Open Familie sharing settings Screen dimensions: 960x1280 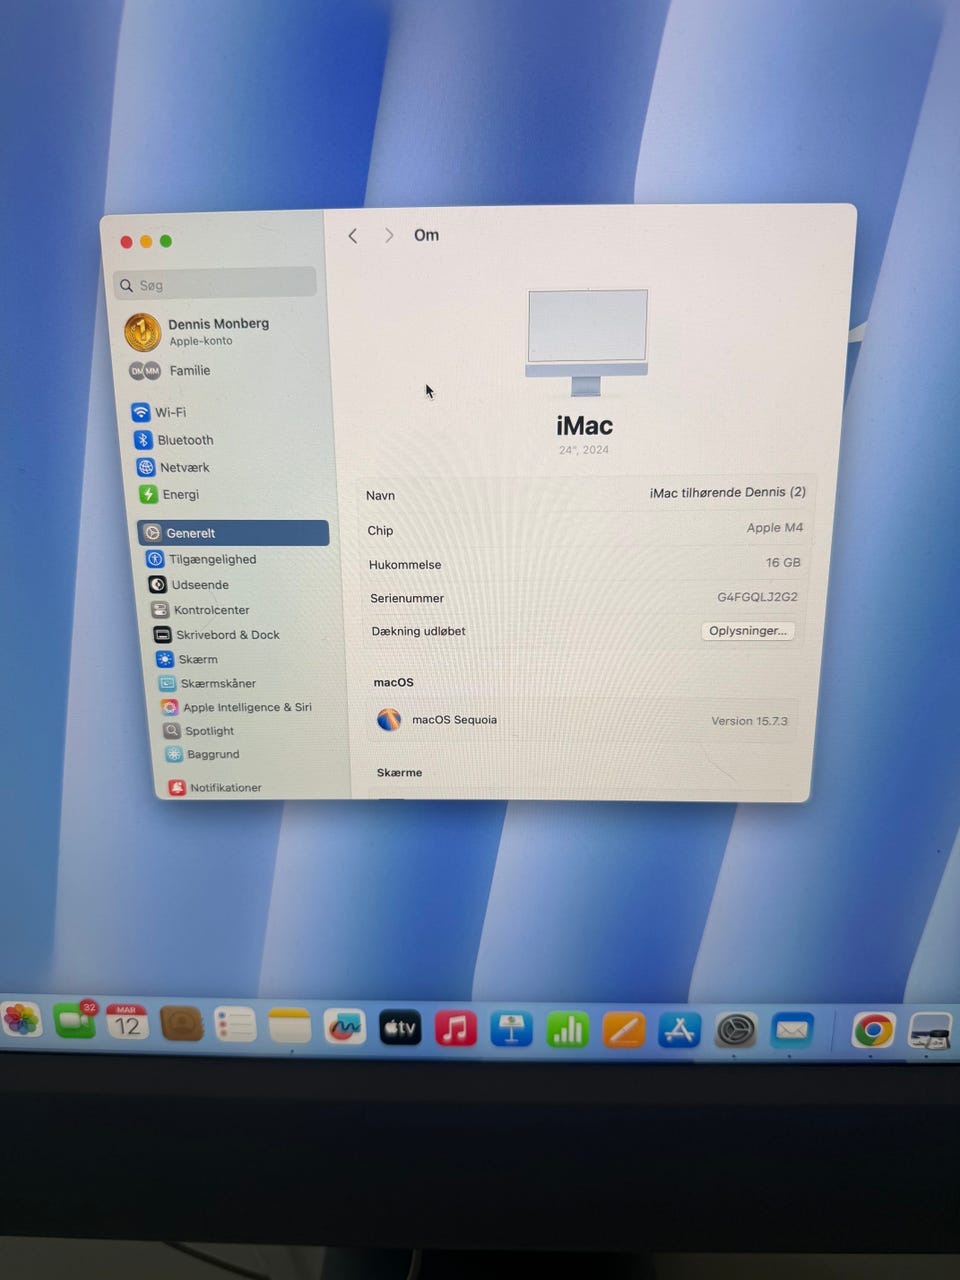(x=170, y=371)
